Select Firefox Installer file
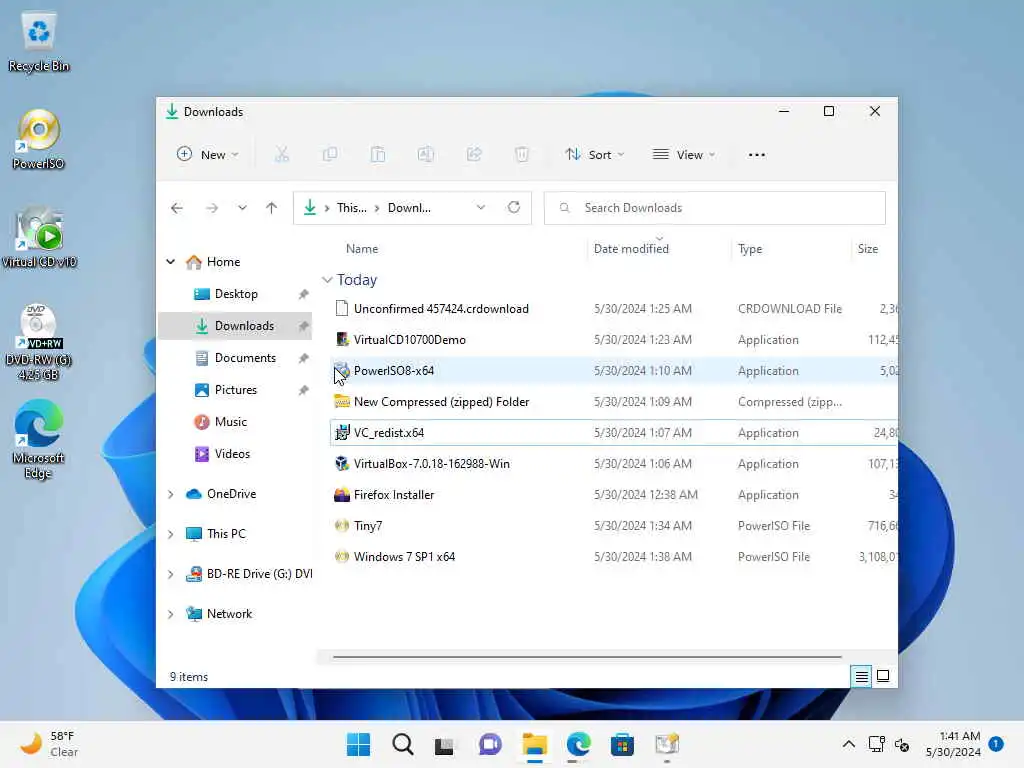The image size is (1024, 768). [x=613, y=495]
